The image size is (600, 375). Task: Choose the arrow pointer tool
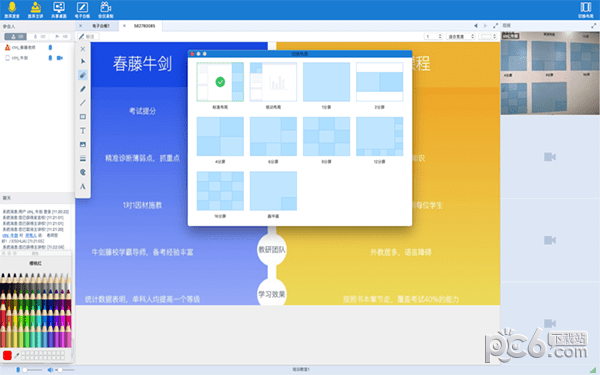83,61
